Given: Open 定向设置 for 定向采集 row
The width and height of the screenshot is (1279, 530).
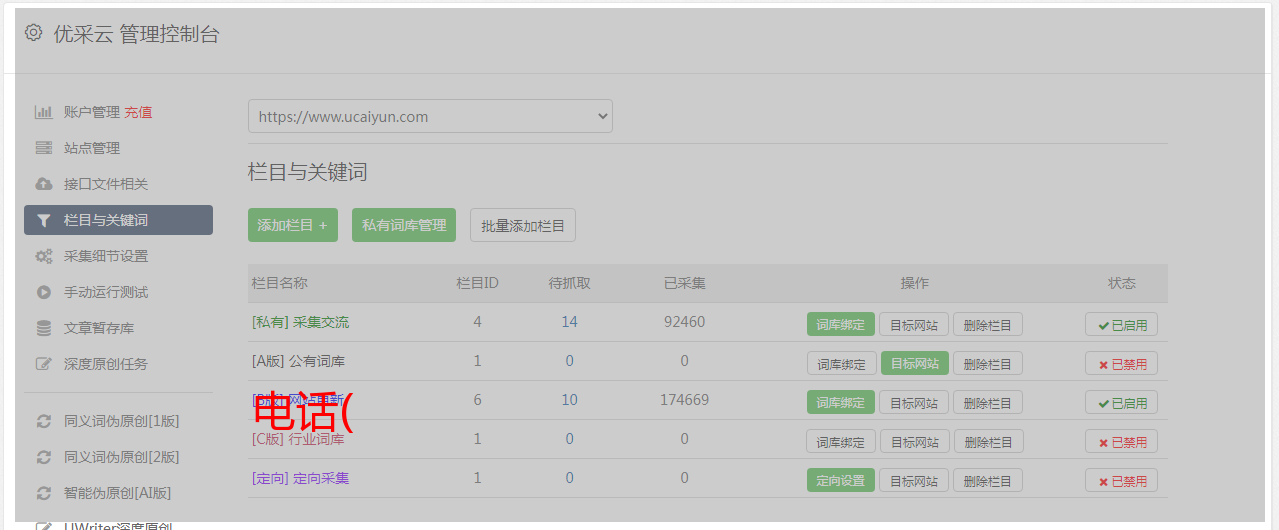Looking at the screenshot, I should pyautogui.click(x=841, y=480).
